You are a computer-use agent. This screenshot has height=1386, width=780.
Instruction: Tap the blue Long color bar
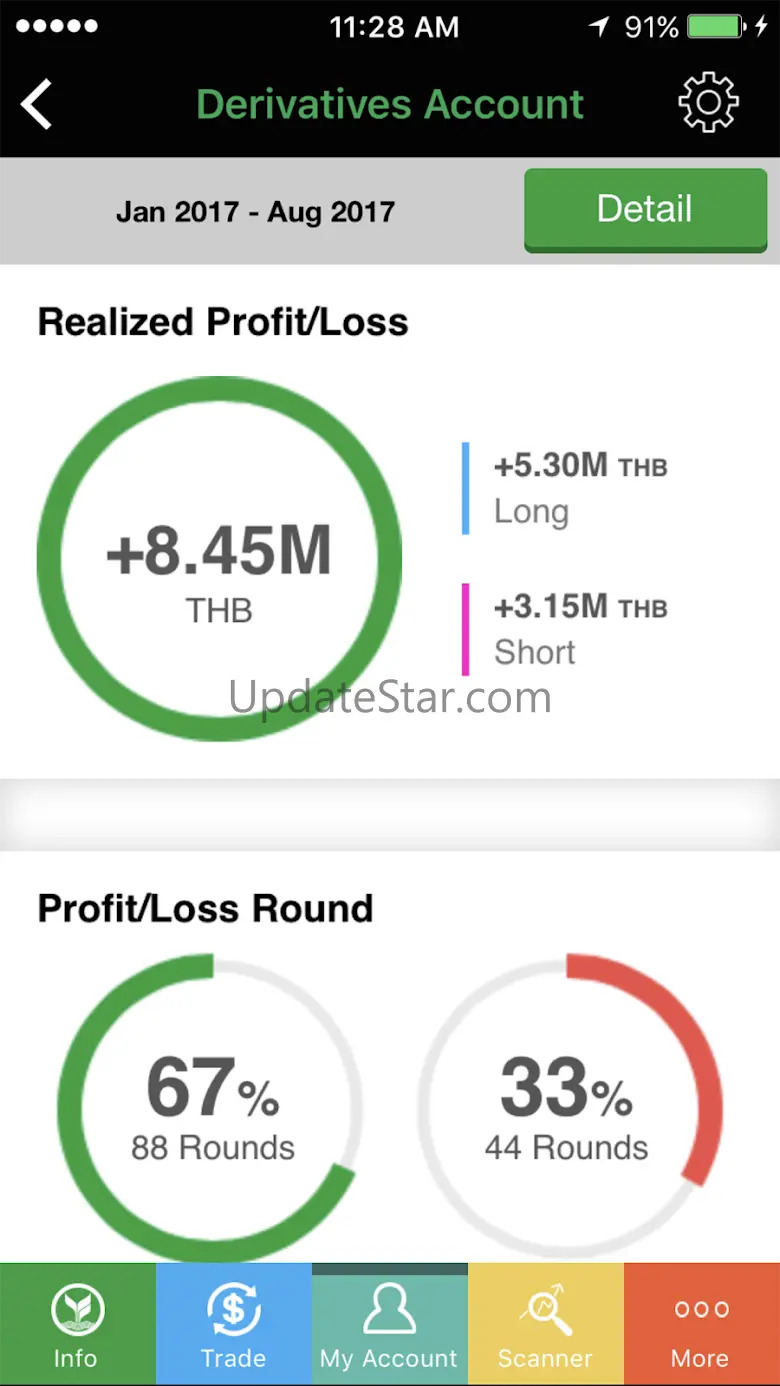click(x=465, y=488)
